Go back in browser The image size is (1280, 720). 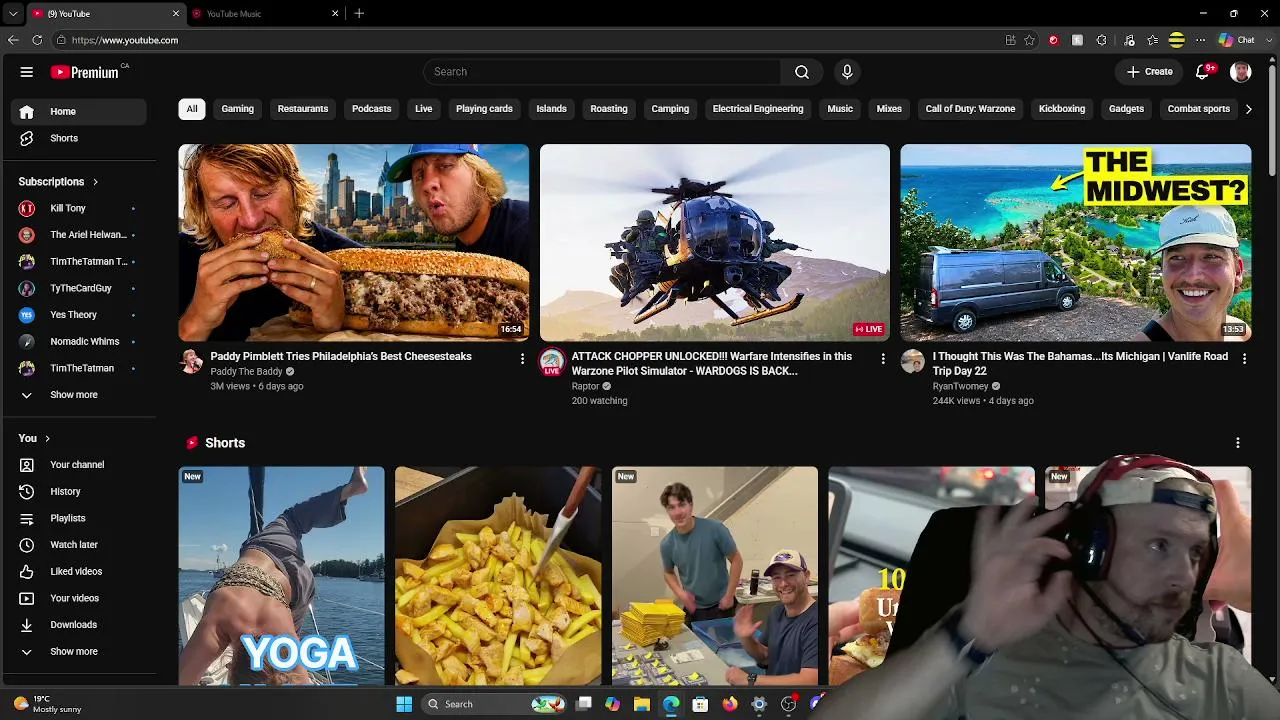tap(13, 40)
